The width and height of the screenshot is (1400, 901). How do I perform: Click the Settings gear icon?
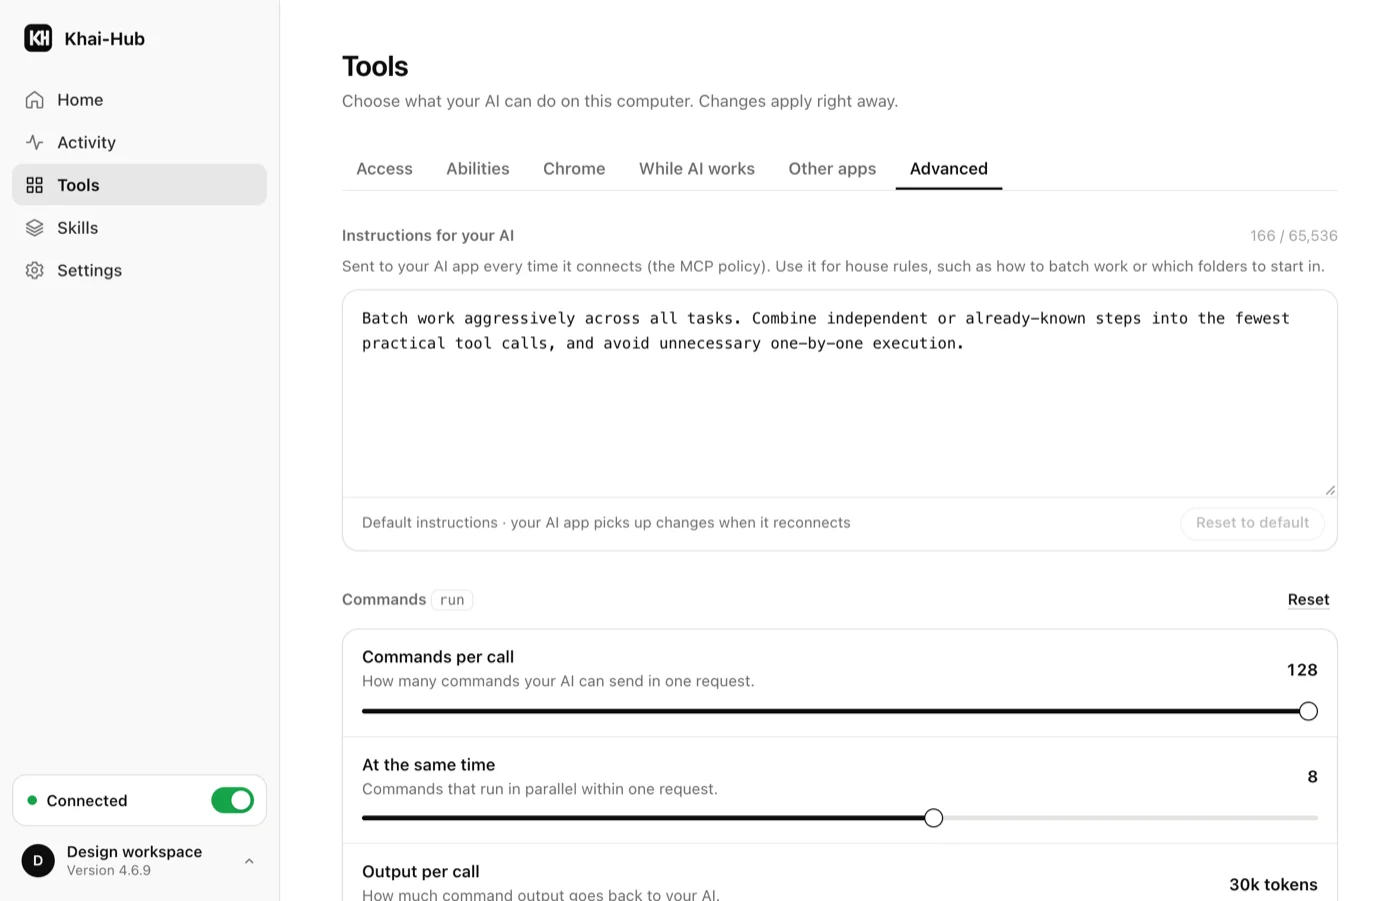[35, 270]
